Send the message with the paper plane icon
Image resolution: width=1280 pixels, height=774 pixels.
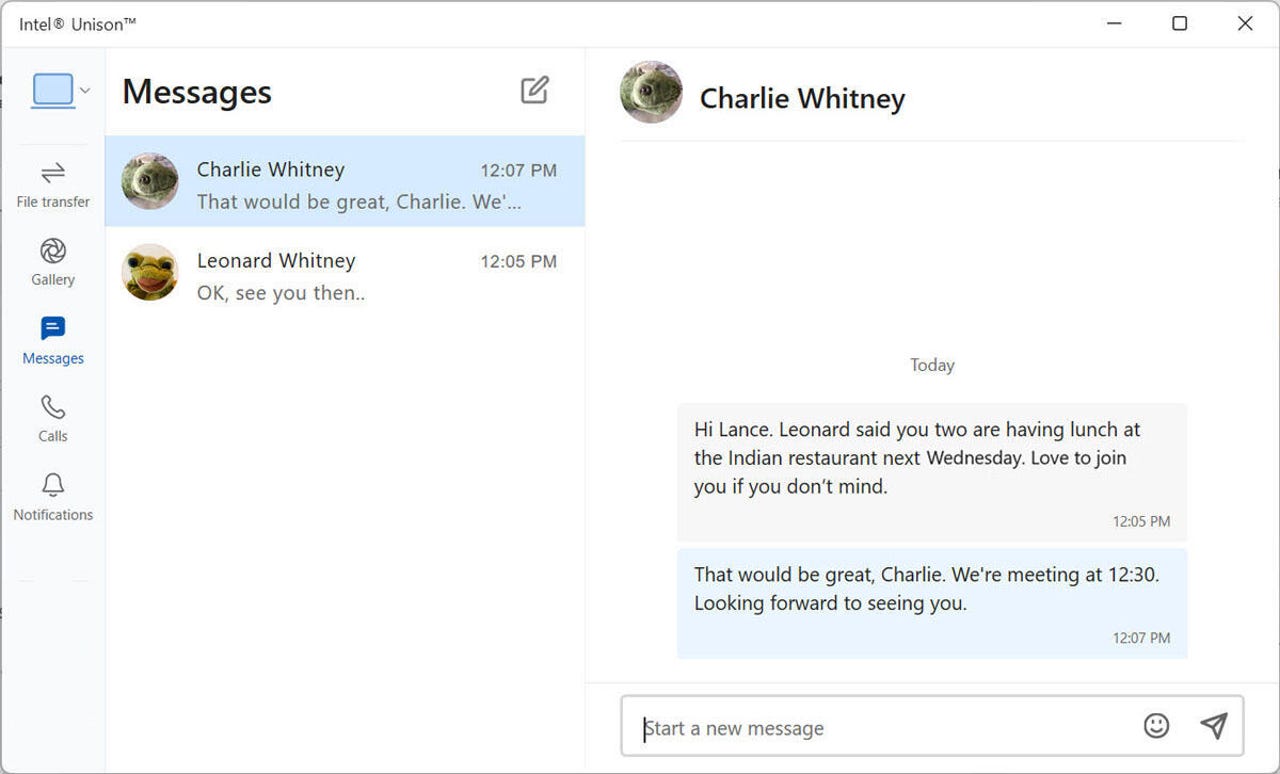[x=1214, y=726]
